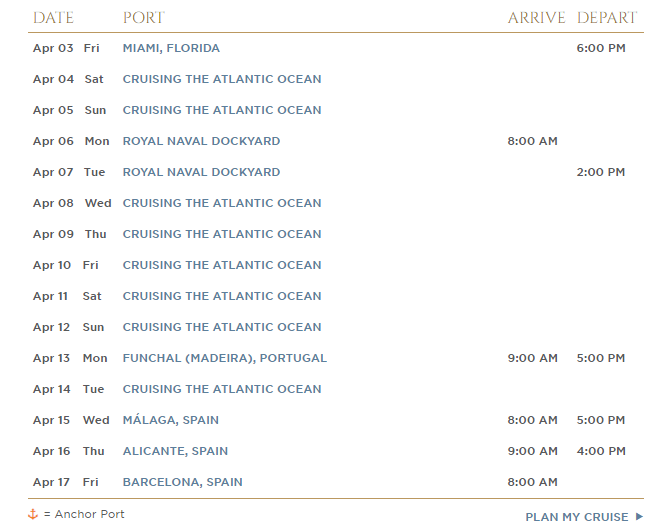Image resolution: width=671 pixels, height=531 pixels.
Task: Open the Plan My Cruise link
Action: click(584, 517)
